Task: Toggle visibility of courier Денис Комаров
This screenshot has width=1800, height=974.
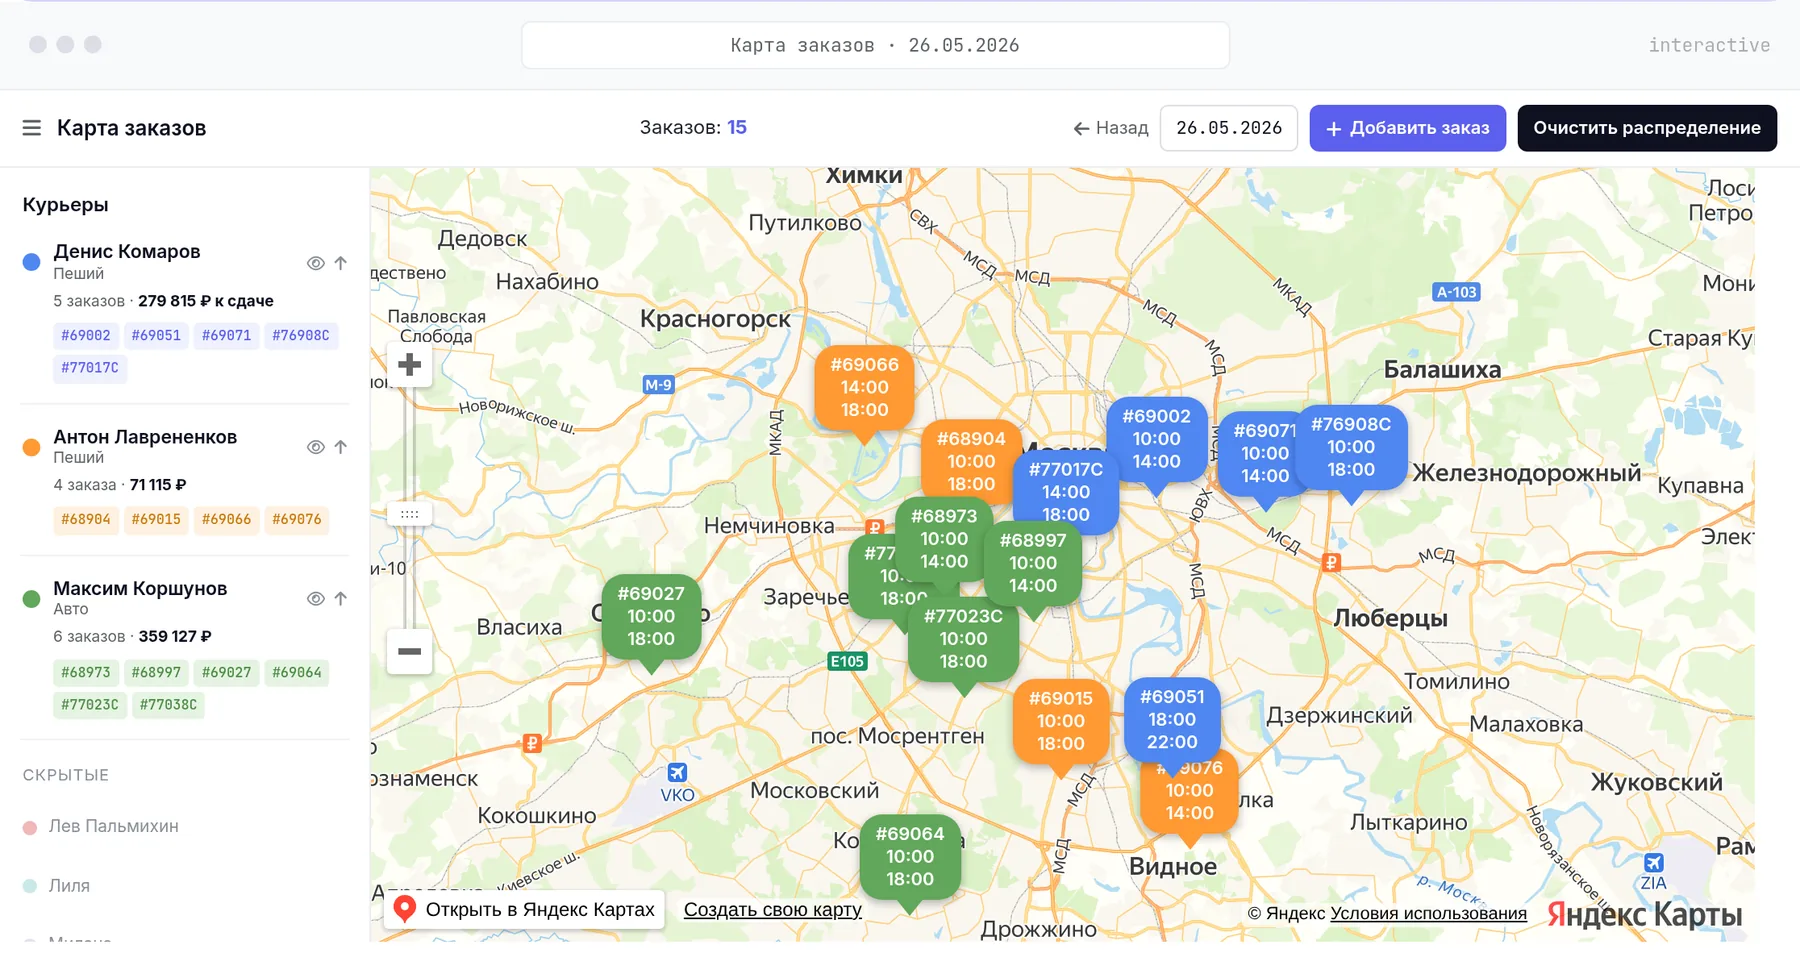Action: tap(315, 263)
